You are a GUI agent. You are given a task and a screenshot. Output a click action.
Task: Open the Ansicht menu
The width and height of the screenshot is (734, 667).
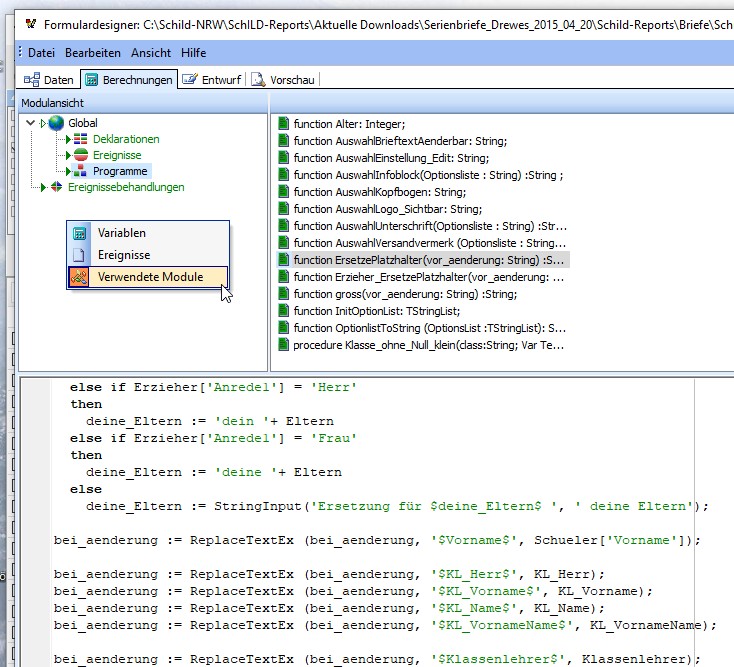click(x=151, y=53)
